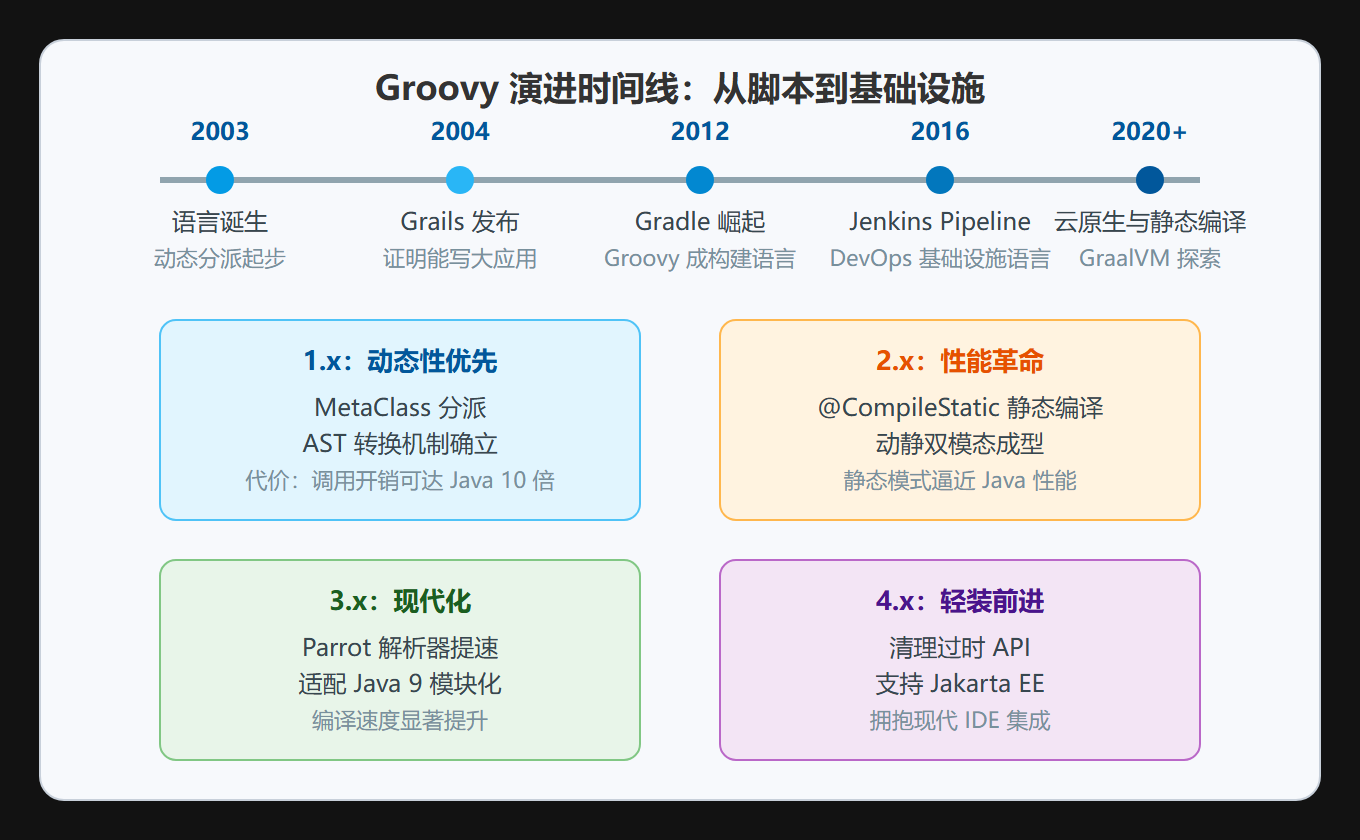Click the text '语言诞生'
Viewport: 1360px width, 840px height.
coord(220,222)
